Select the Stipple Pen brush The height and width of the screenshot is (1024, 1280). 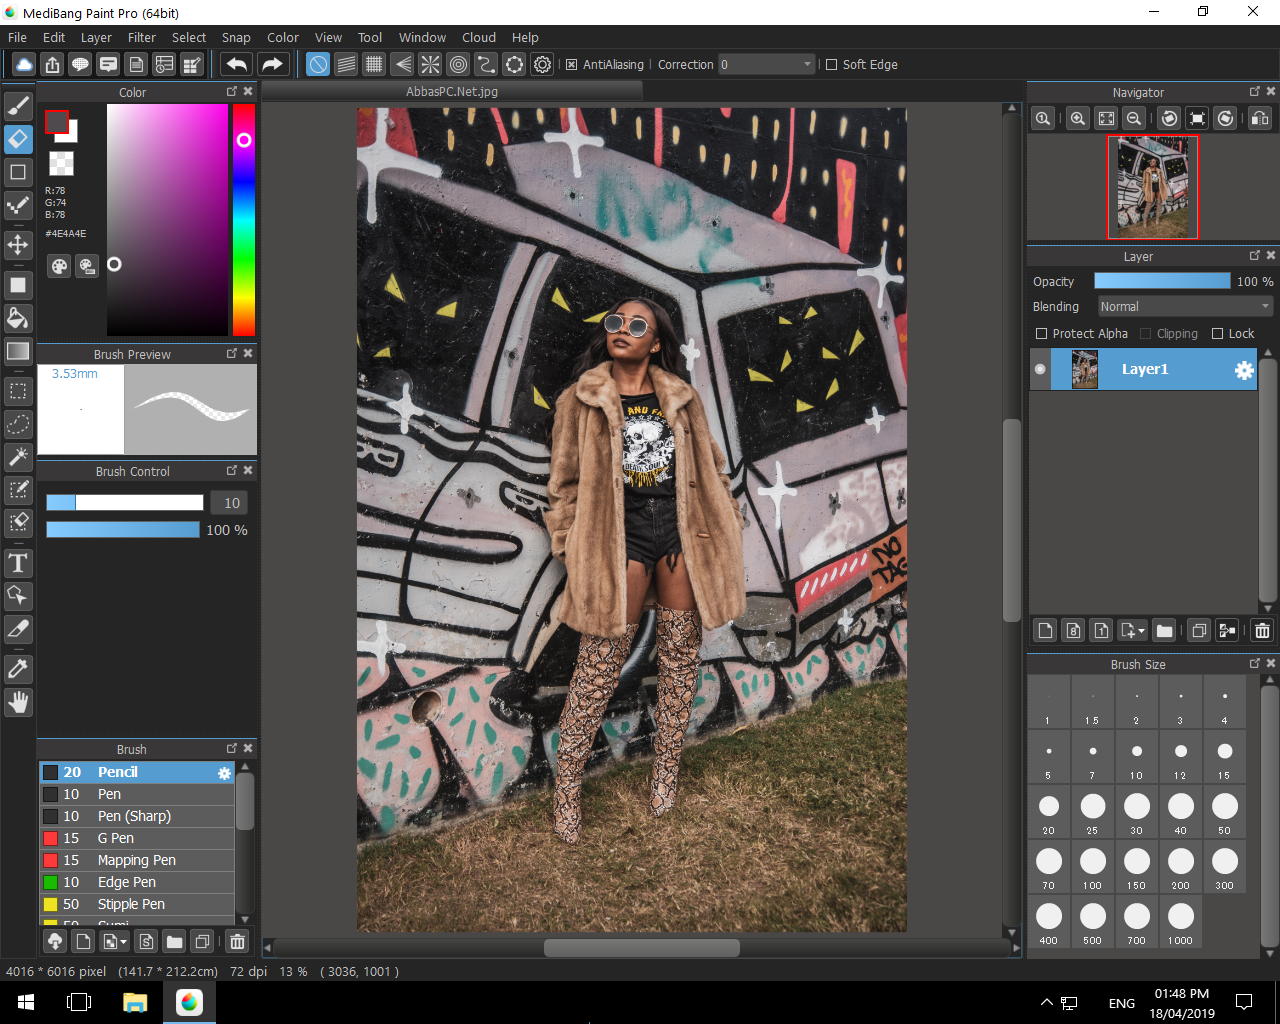137,904
